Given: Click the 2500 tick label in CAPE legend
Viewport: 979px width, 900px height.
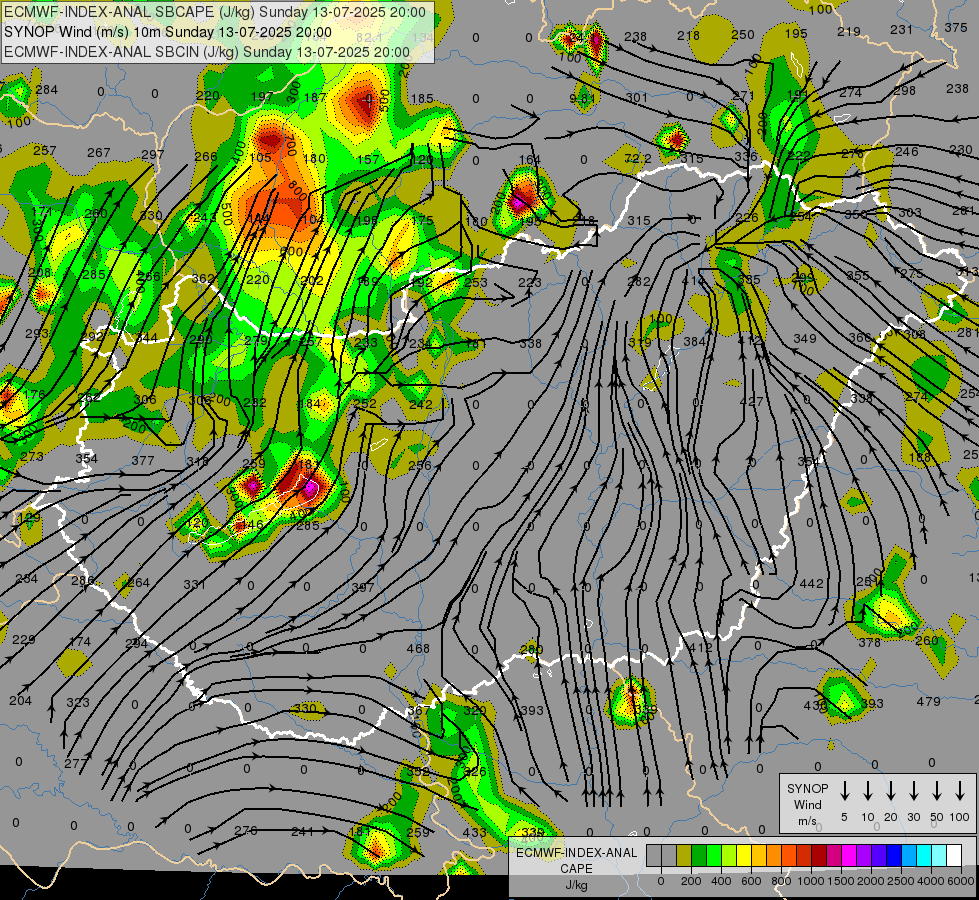Looking at the screenshot, I should (901, 881).
